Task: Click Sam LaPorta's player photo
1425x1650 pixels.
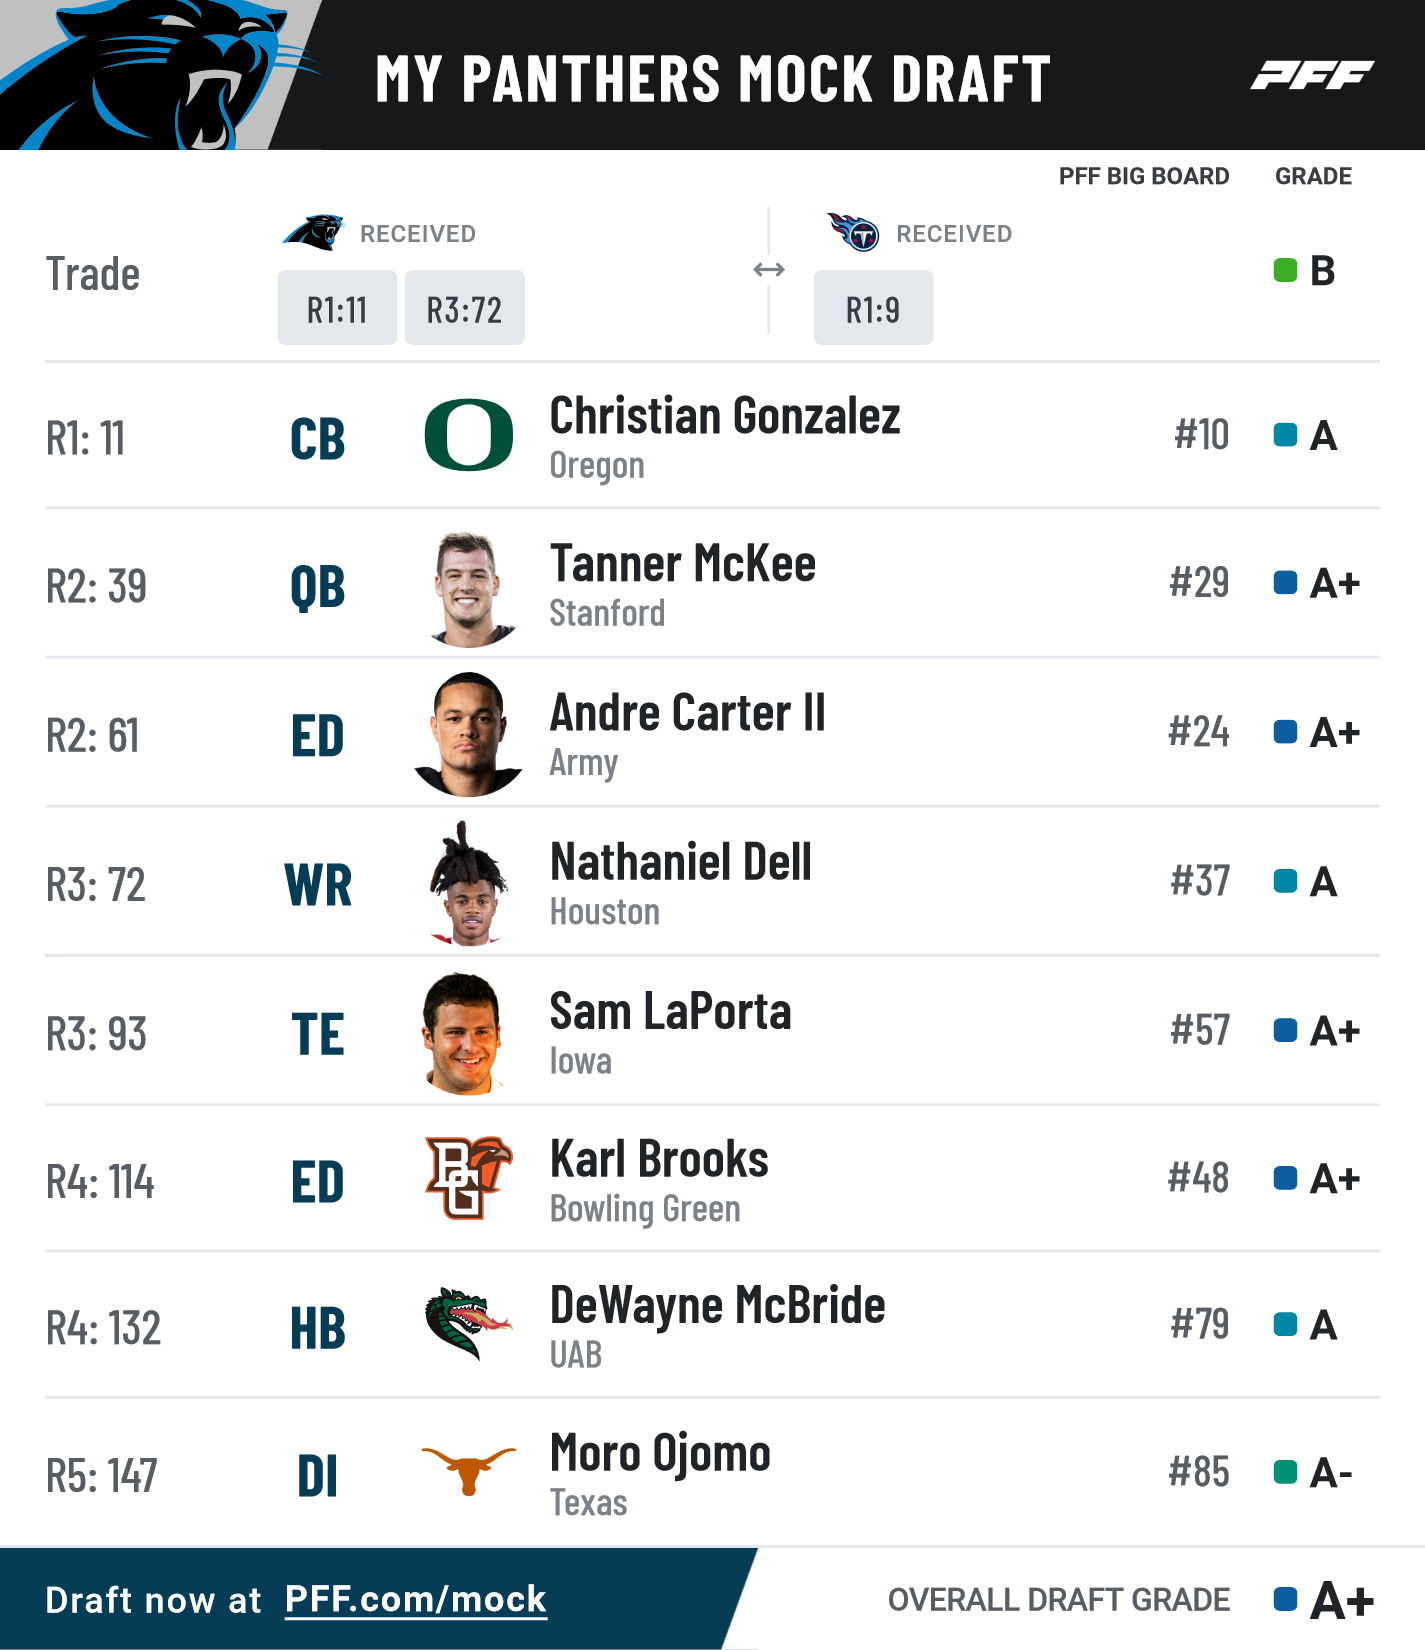Action: (x=462, y=1034)
